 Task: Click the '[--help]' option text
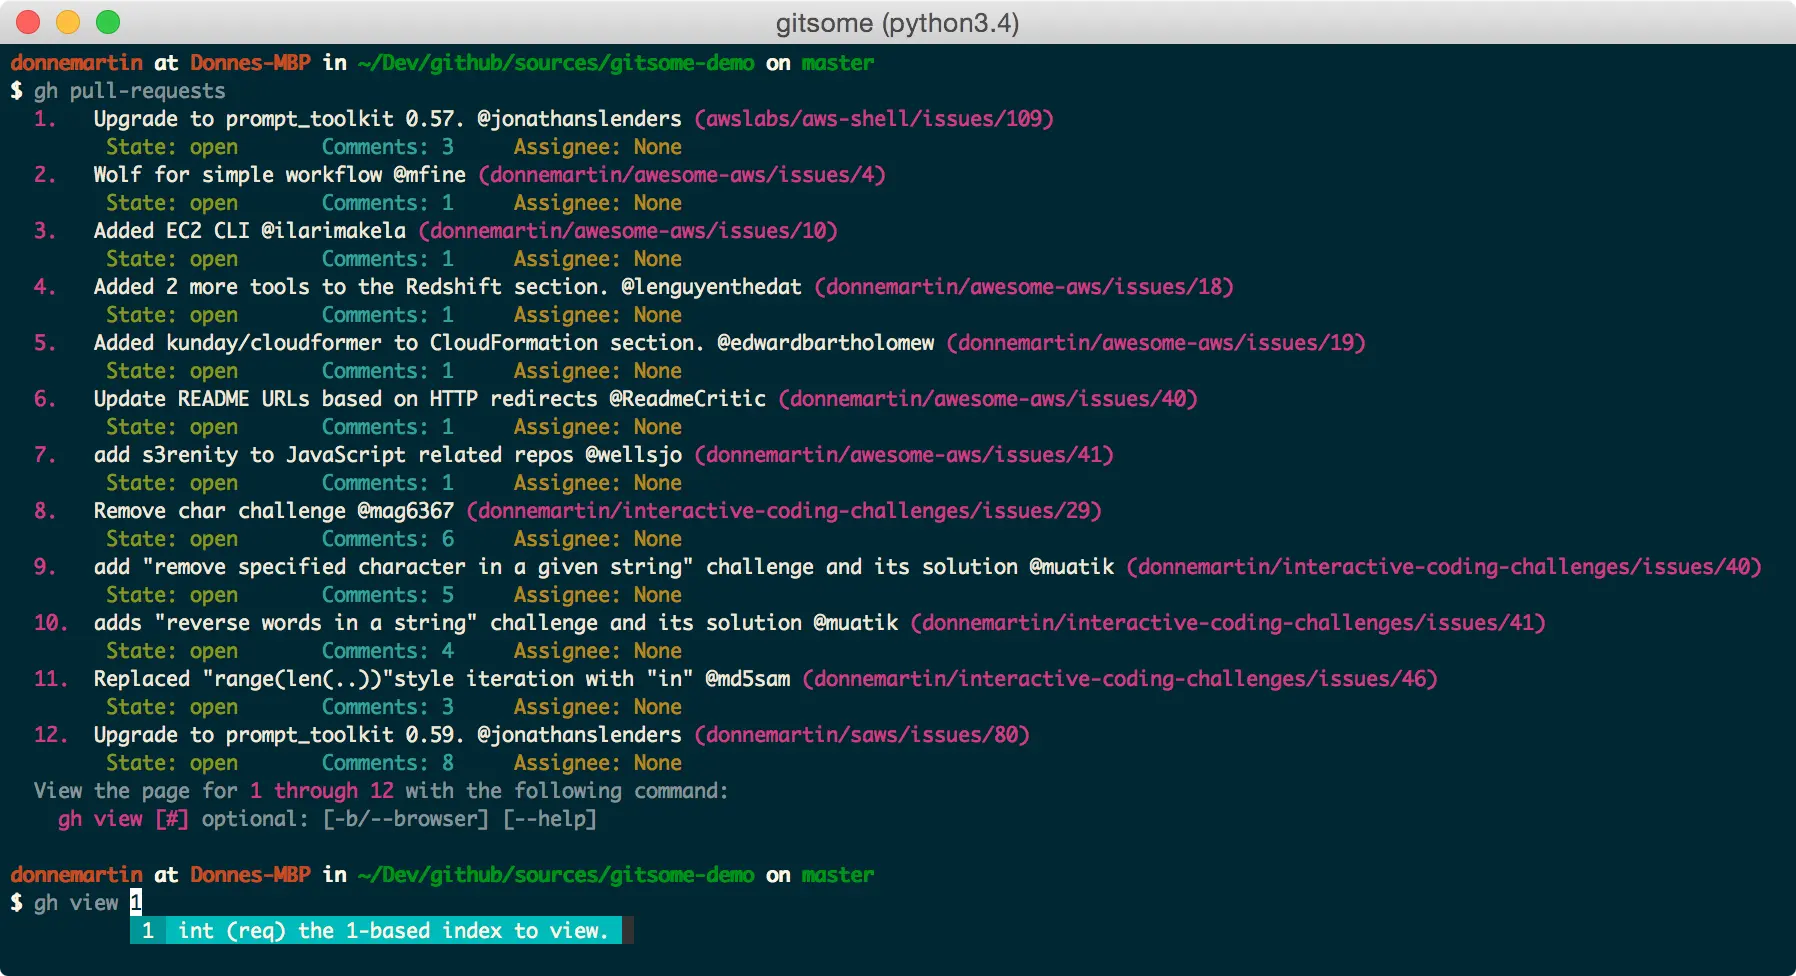pyautogui.click(x=550, y=819)
